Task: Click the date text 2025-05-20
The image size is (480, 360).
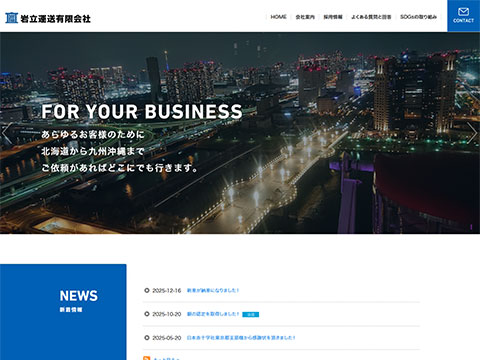Action: pos(167,338)
